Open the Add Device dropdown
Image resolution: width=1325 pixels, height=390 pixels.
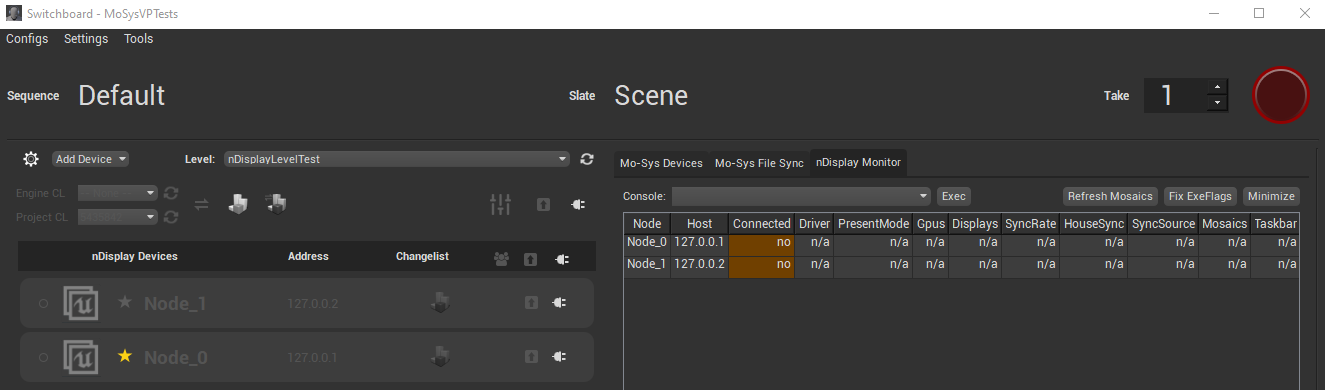click(x=91, y=159)
